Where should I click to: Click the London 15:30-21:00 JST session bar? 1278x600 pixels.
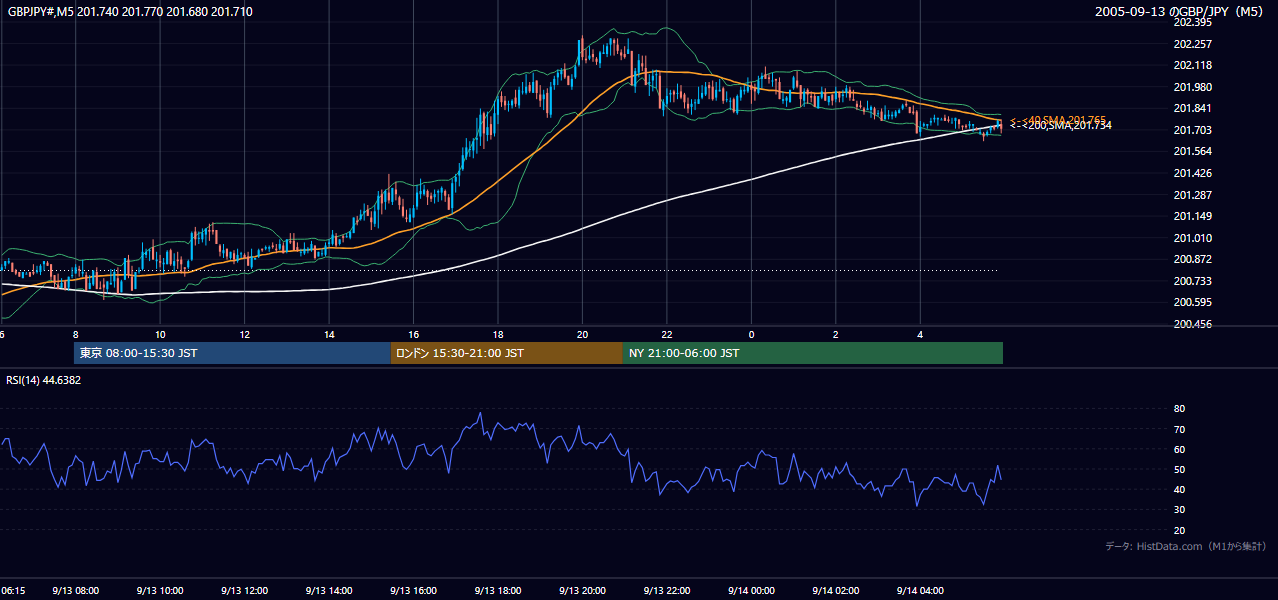506,353
